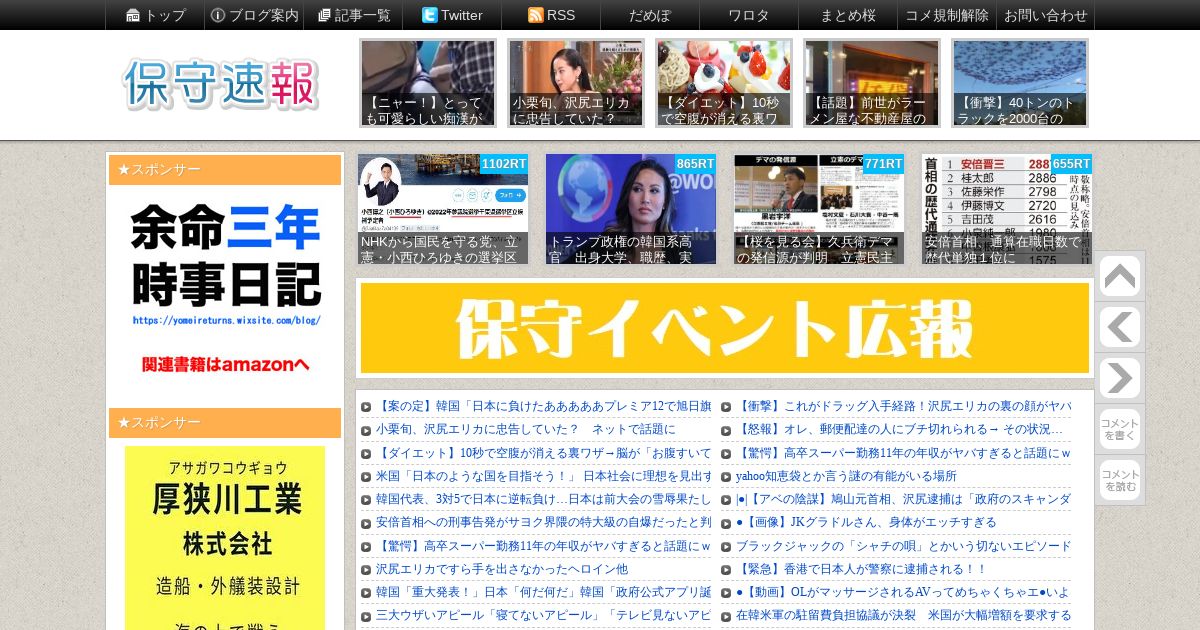Viewport: 1200px width, 630px height.
Task: Open the 【話題】前世がラーメン屋 thumbnail
Action: pos(872,83)
